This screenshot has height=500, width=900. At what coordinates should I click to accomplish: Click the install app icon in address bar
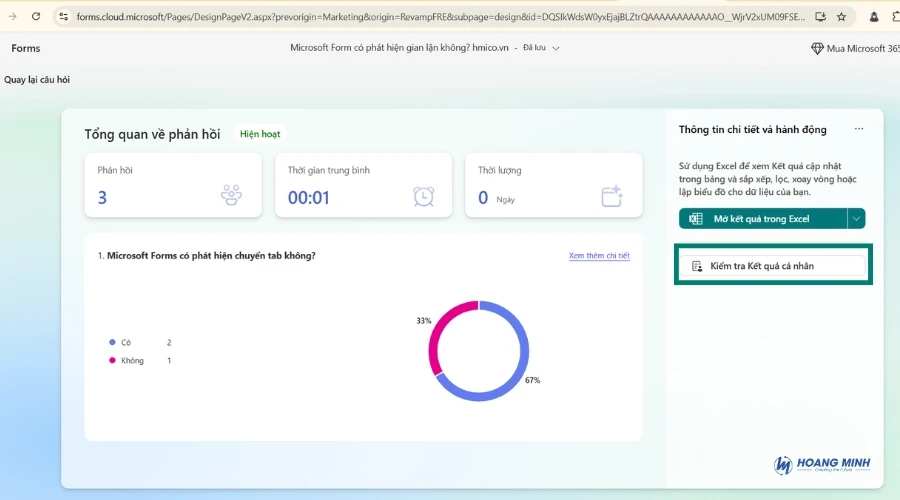(820, 17)
